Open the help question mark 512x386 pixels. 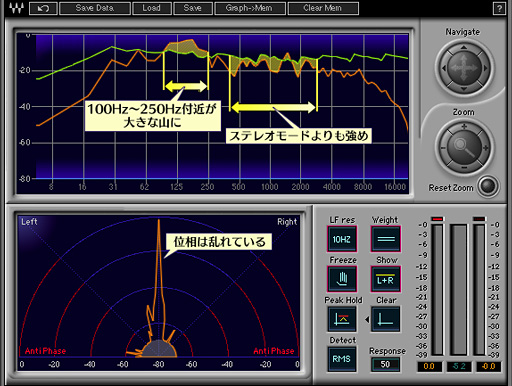pyautogui.click(x=499, y=9)
